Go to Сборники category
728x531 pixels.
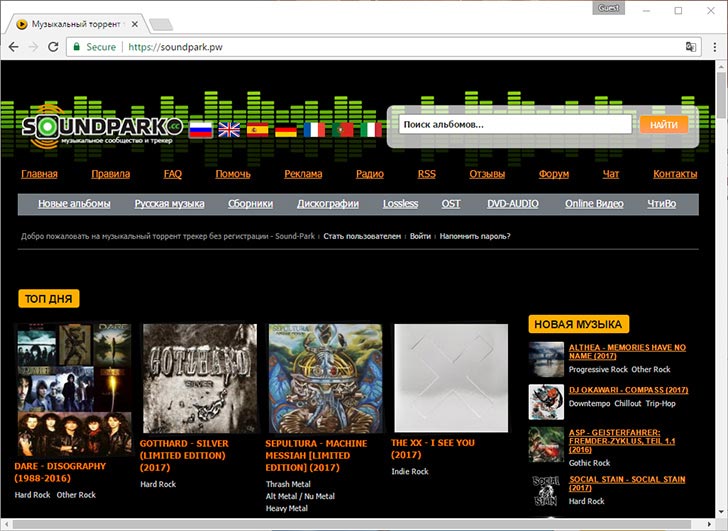(250, 204)
